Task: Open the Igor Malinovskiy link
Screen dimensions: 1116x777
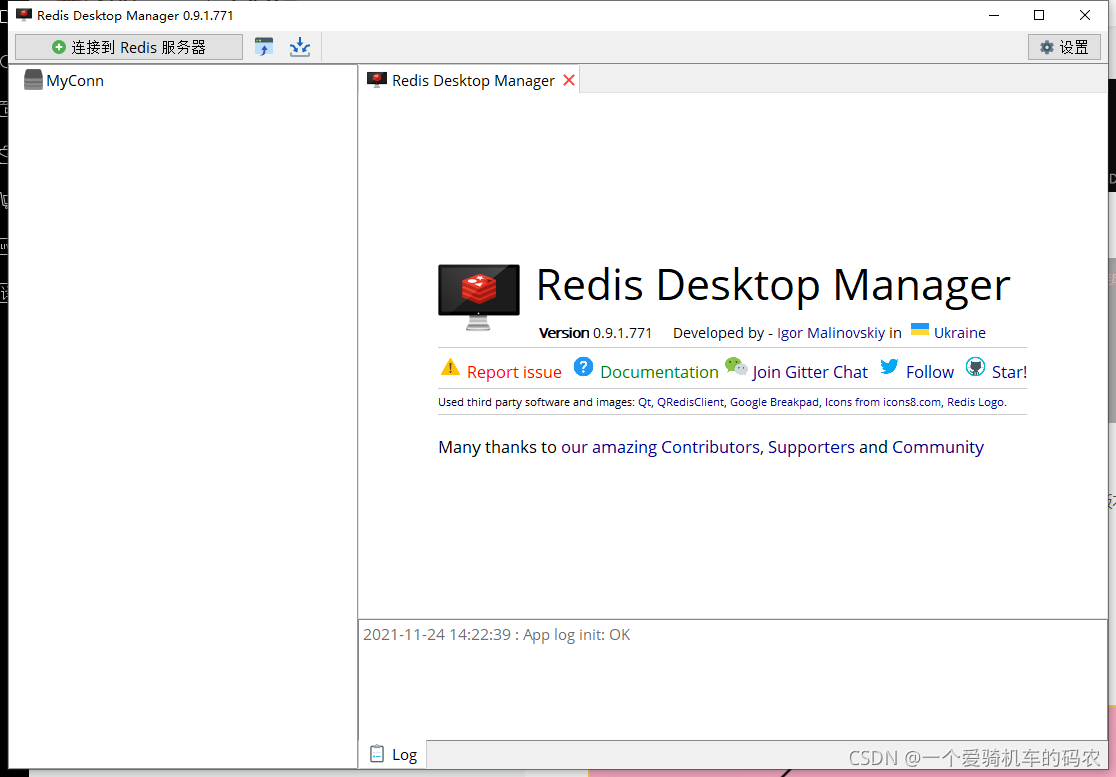Action: tap(831, 332)
